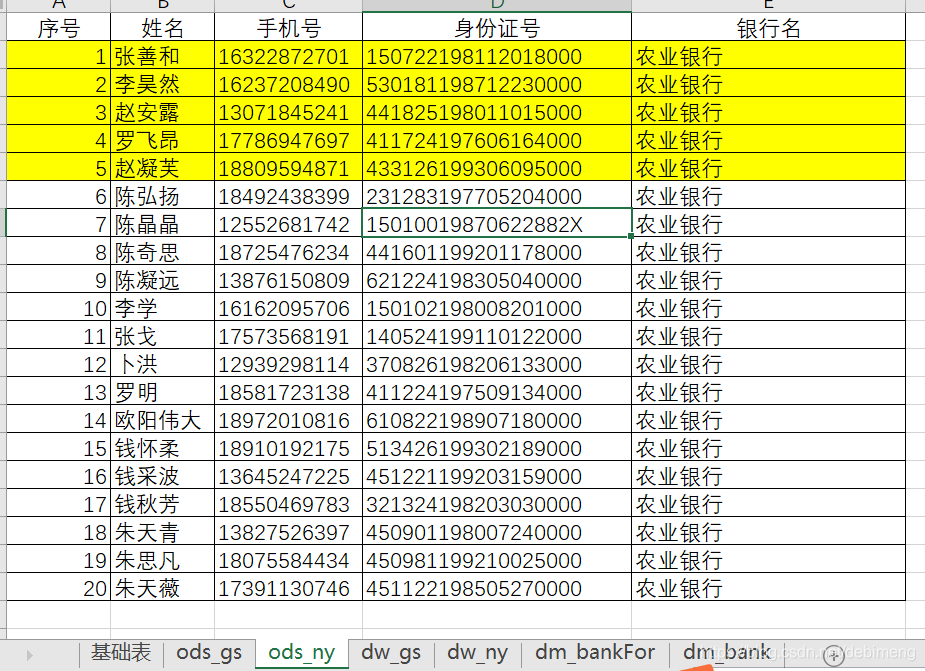Select the name cell 钱秋芳
The image size is (925, 671).
click(162, 504)
